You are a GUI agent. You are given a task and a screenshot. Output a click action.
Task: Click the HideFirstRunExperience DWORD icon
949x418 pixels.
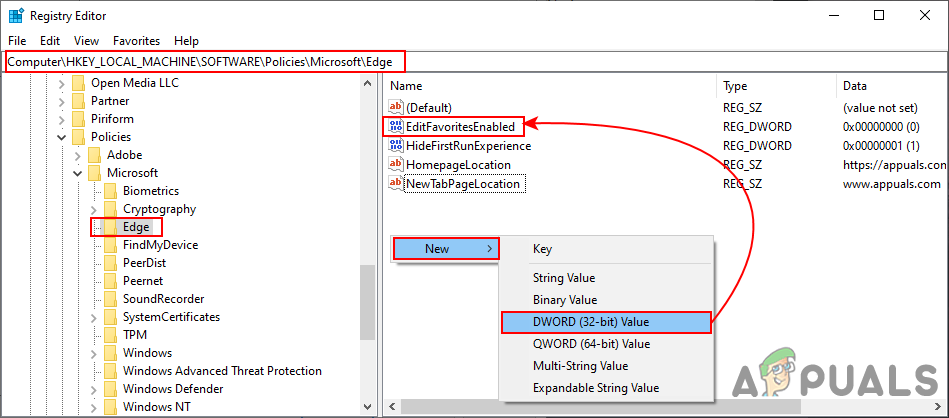[395, 146]
